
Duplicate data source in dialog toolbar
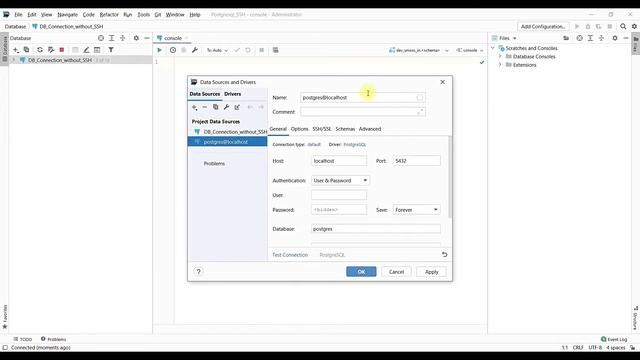(x=216, y=107)
